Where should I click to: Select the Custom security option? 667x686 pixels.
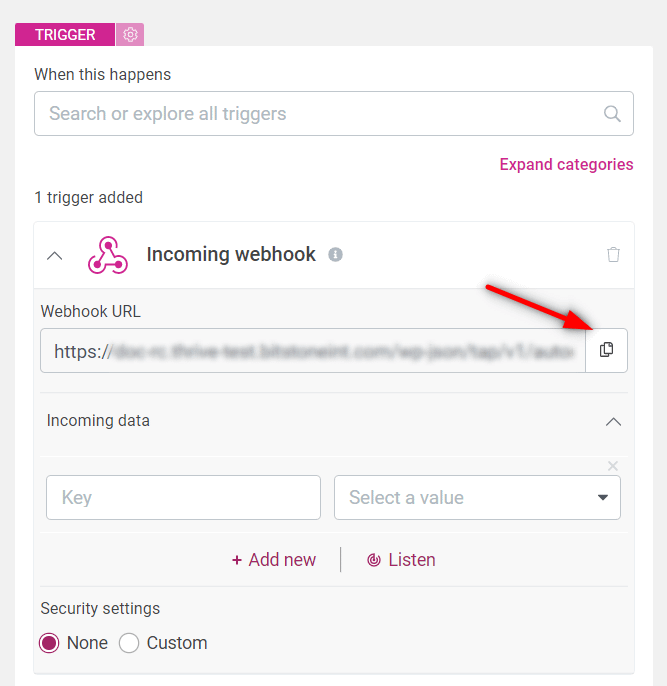[x=129, y=643]
